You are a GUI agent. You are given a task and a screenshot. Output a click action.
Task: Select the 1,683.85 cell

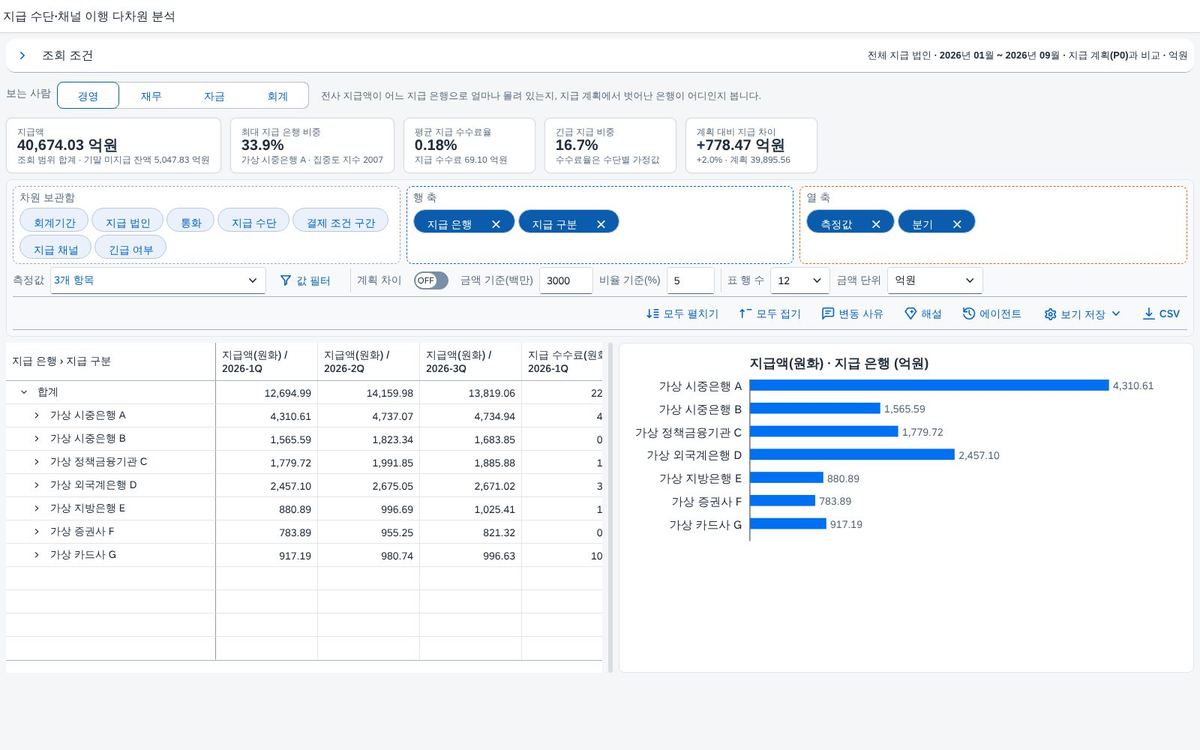[x=470, y=439]
